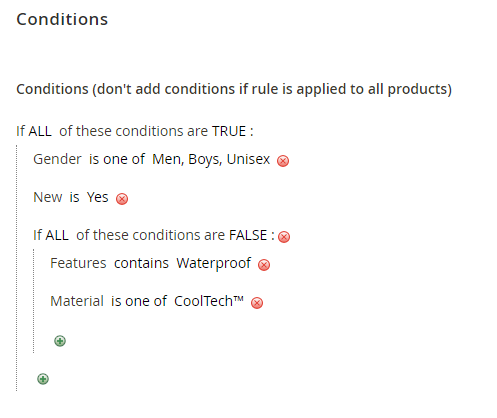Change the FALSE value selector
This screenshot has width=497, height=418.
[x=248, y=235]
